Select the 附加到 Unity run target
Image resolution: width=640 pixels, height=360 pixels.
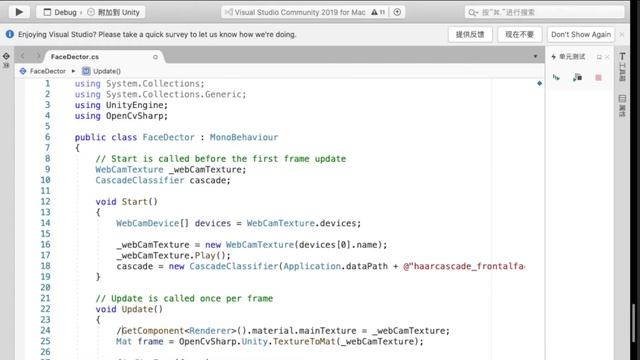pos(113,12)
